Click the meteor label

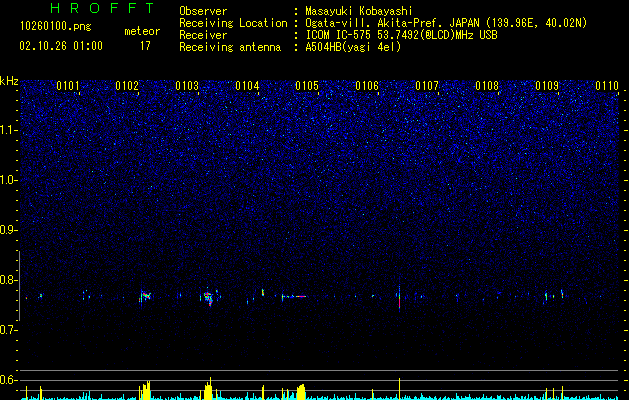coord(142,31)
